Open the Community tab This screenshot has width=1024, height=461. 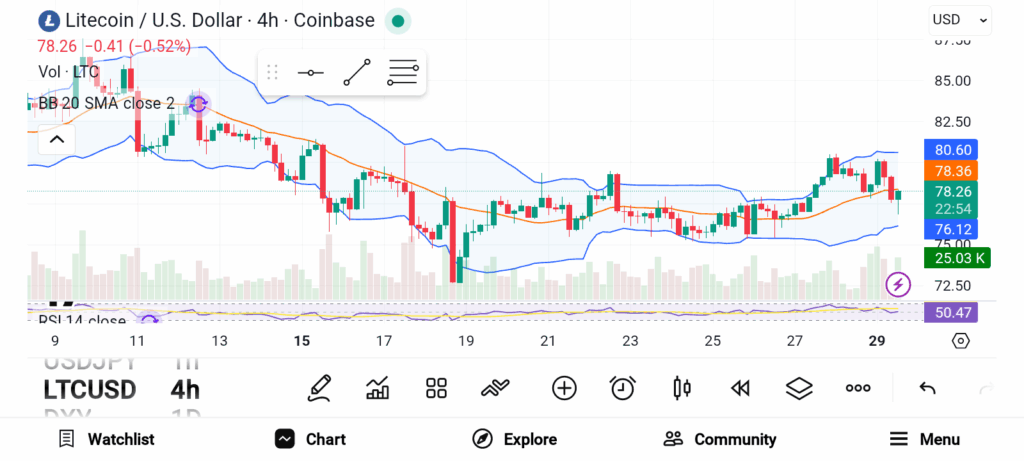click(720, 439)
